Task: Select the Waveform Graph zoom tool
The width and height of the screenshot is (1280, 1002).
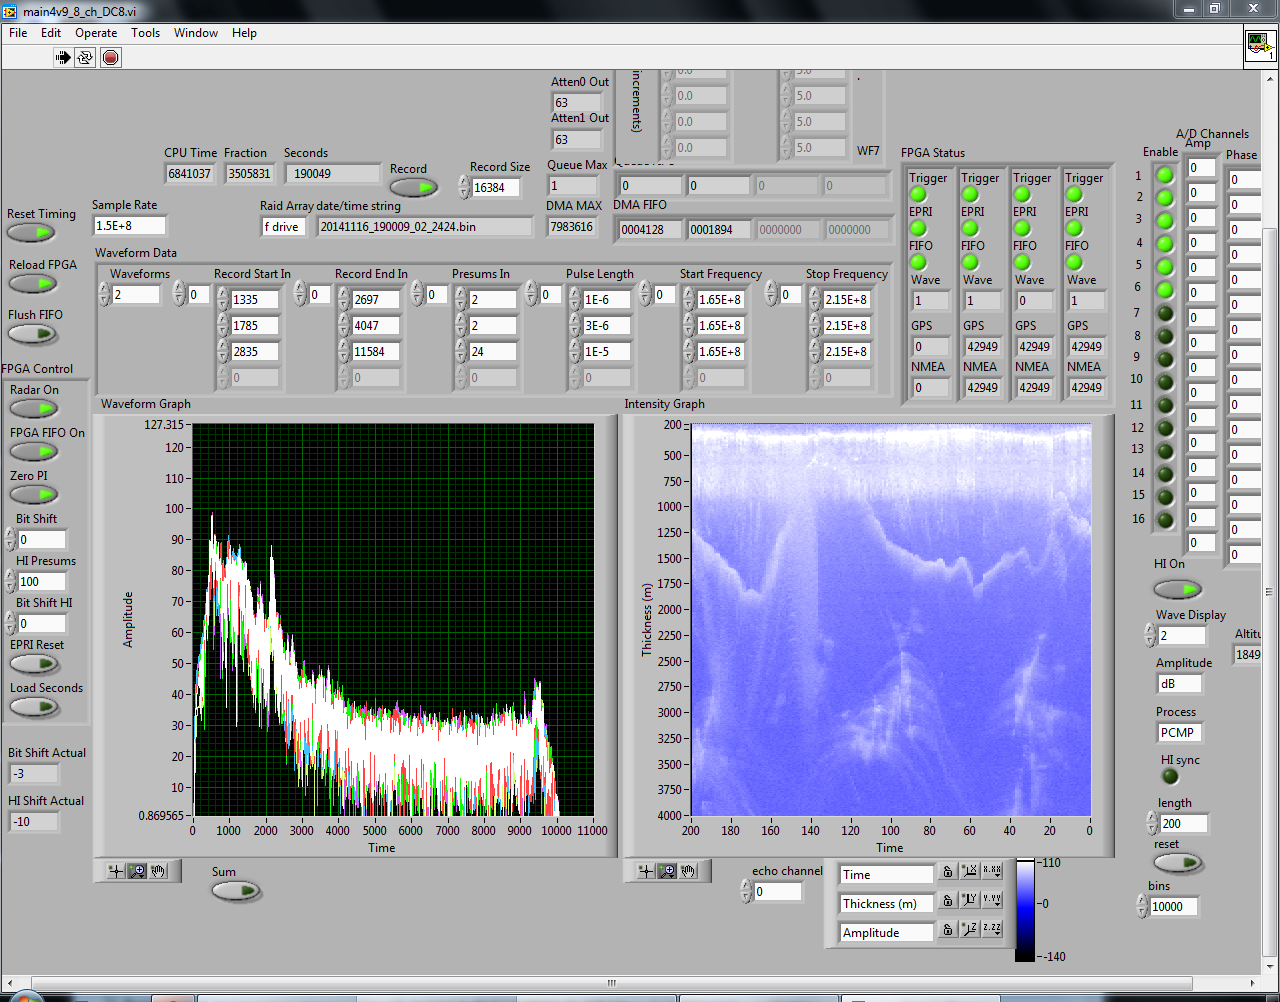Action: [x=137, y=871]
